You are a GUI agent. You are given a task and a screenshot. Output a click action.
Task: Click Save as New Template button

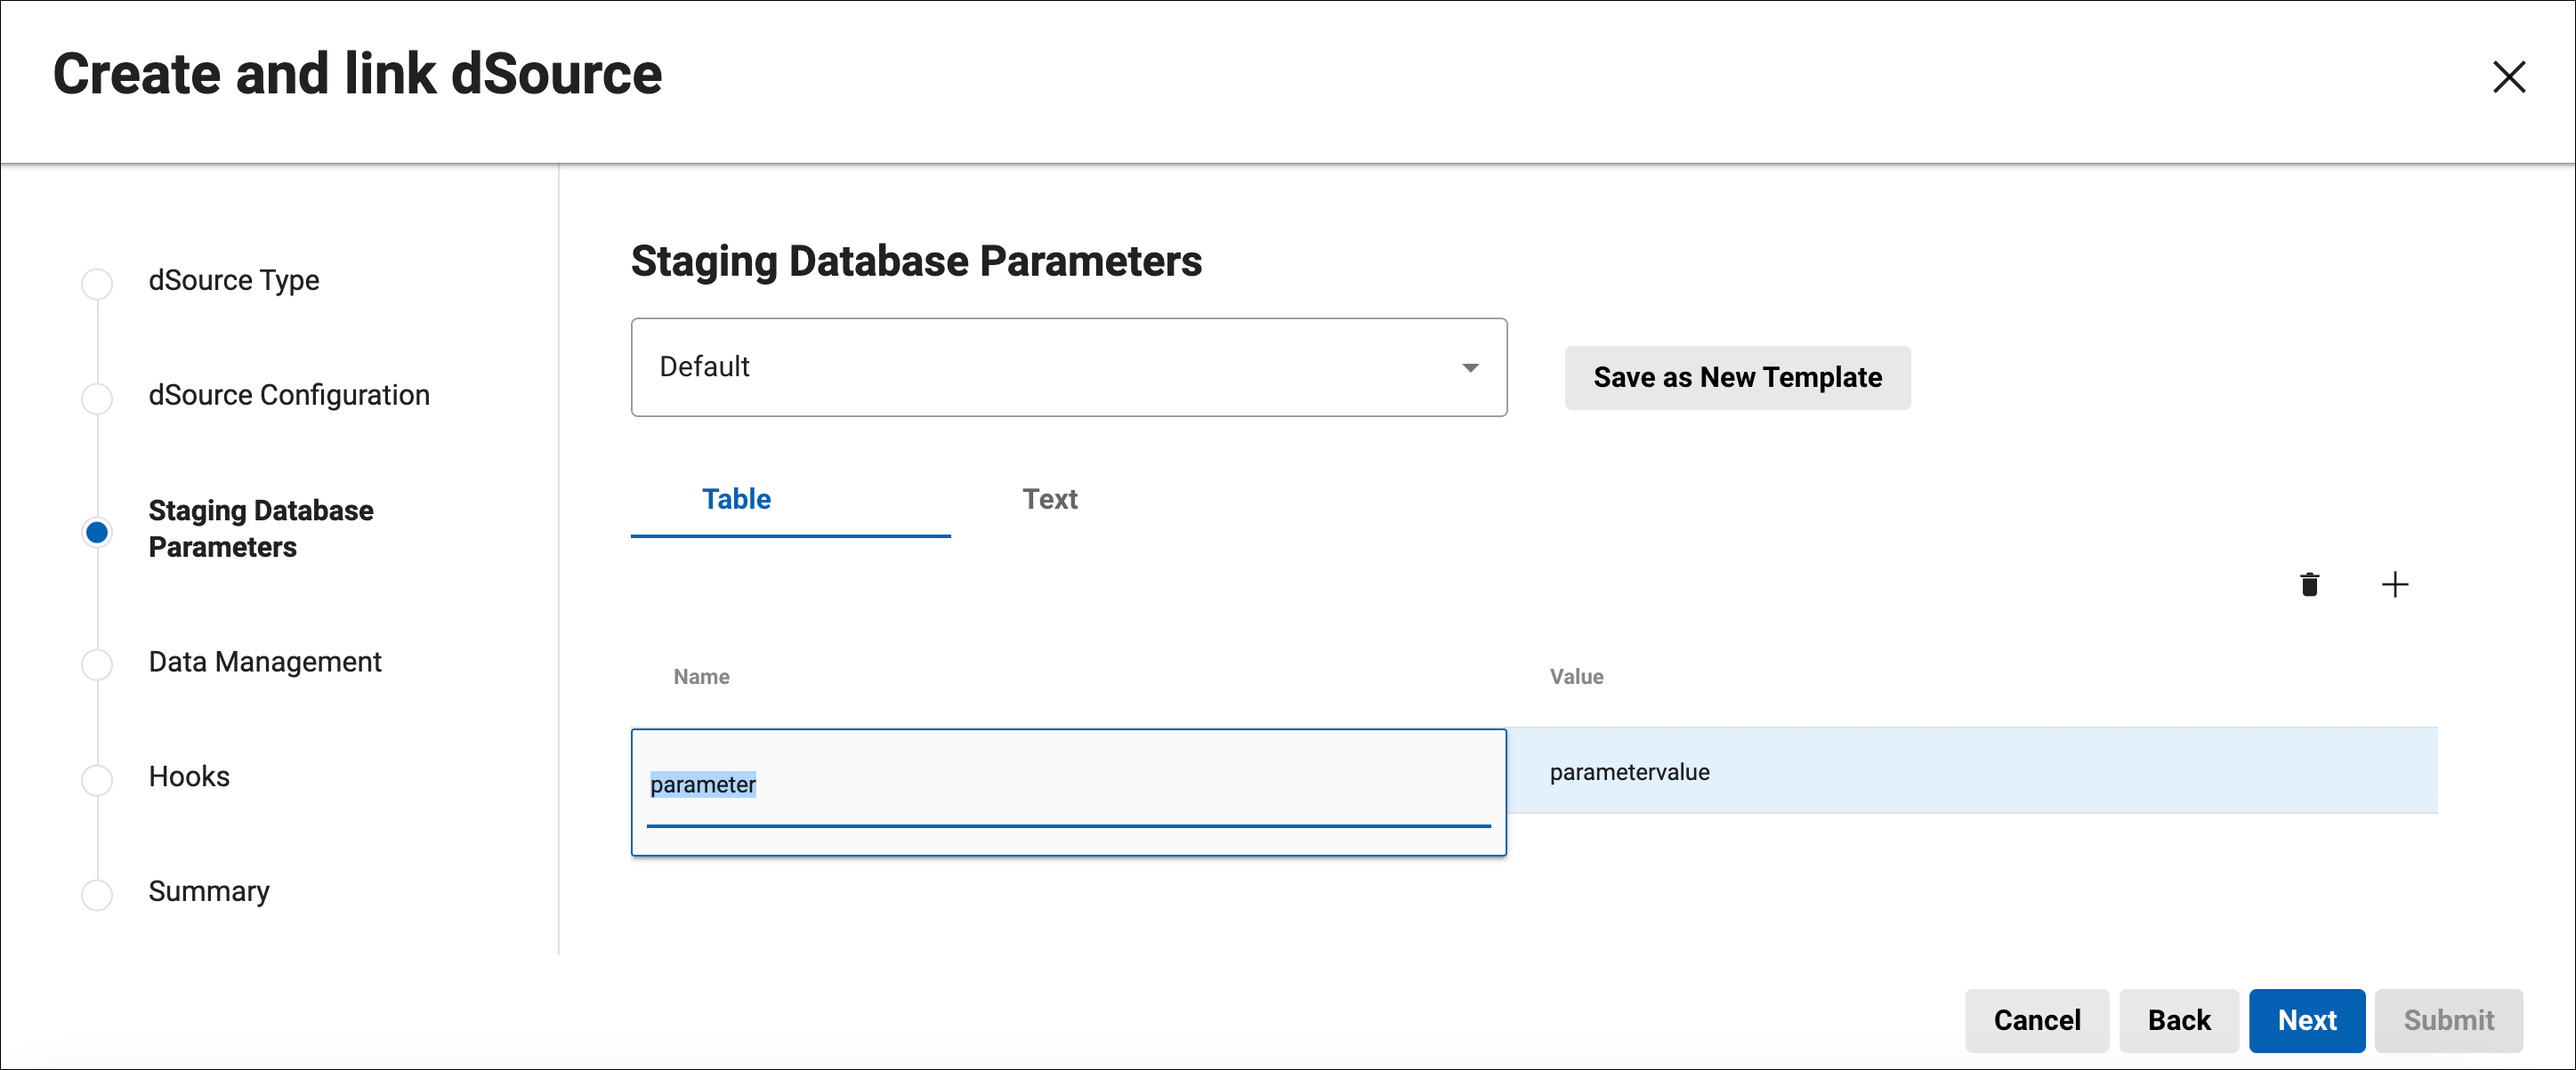tap(1737, 377)
